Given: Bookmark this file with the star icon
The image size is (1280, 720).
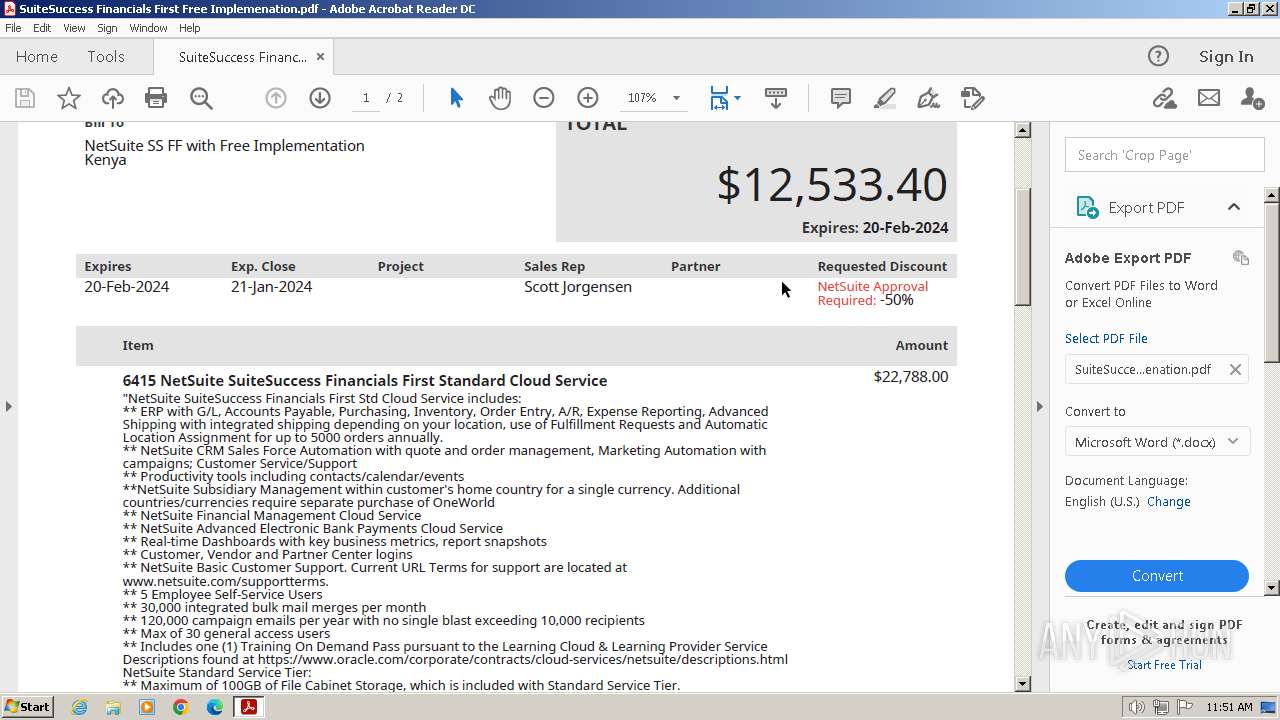Looking at the screenshot, I should click(69, 98).
